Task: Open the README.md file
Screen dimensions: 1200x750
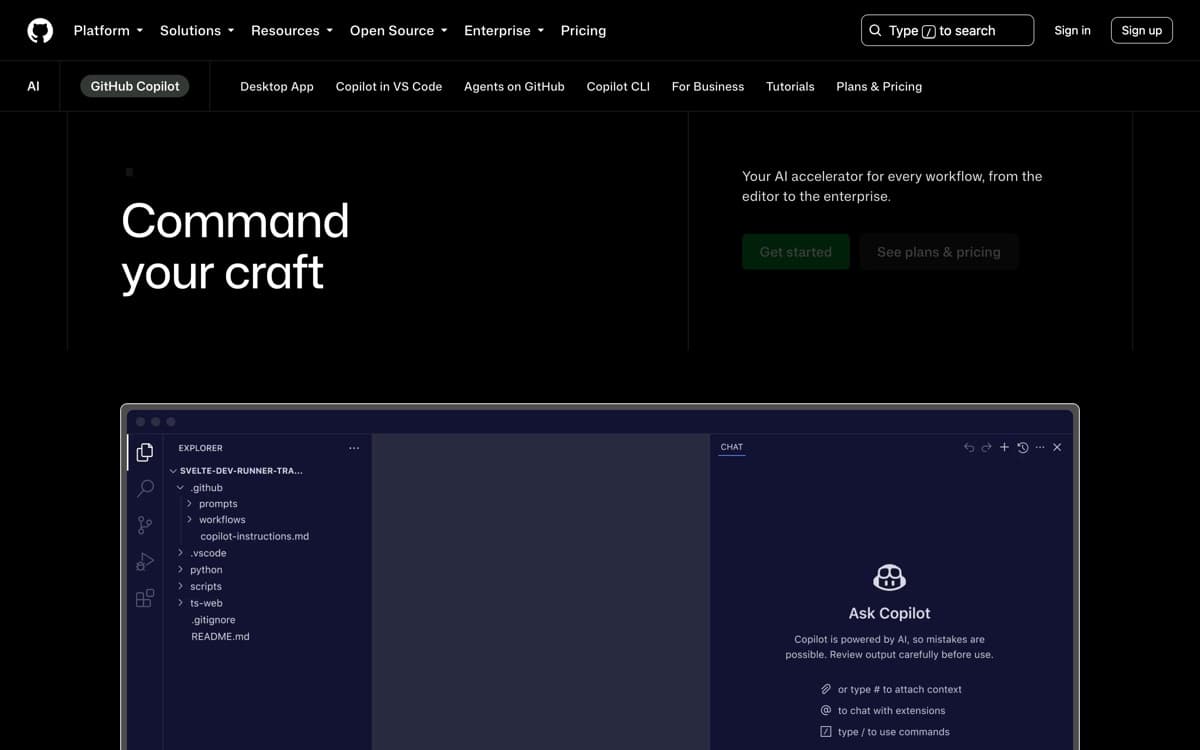Action: pos(220,636)
